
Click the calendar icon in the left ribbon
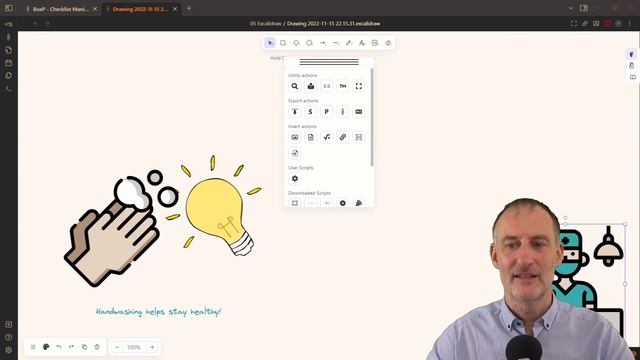9,63
